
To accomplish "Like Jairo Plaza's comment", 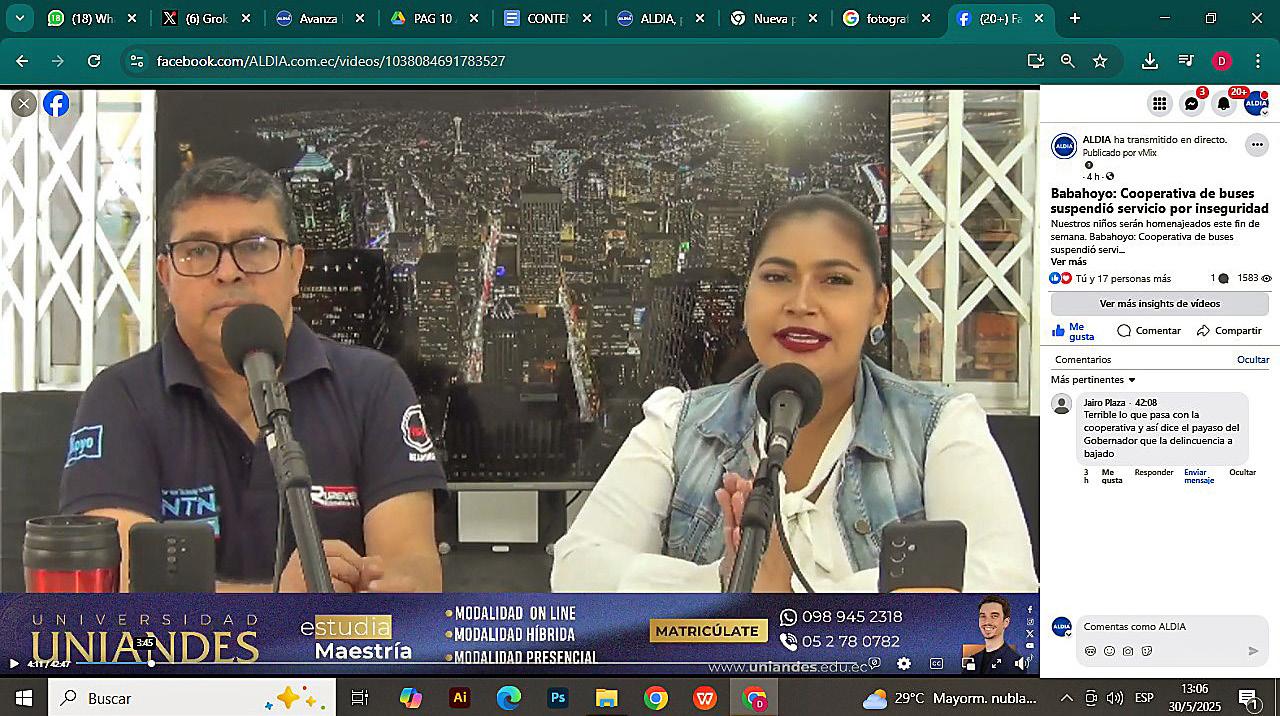I will 1112,476.
